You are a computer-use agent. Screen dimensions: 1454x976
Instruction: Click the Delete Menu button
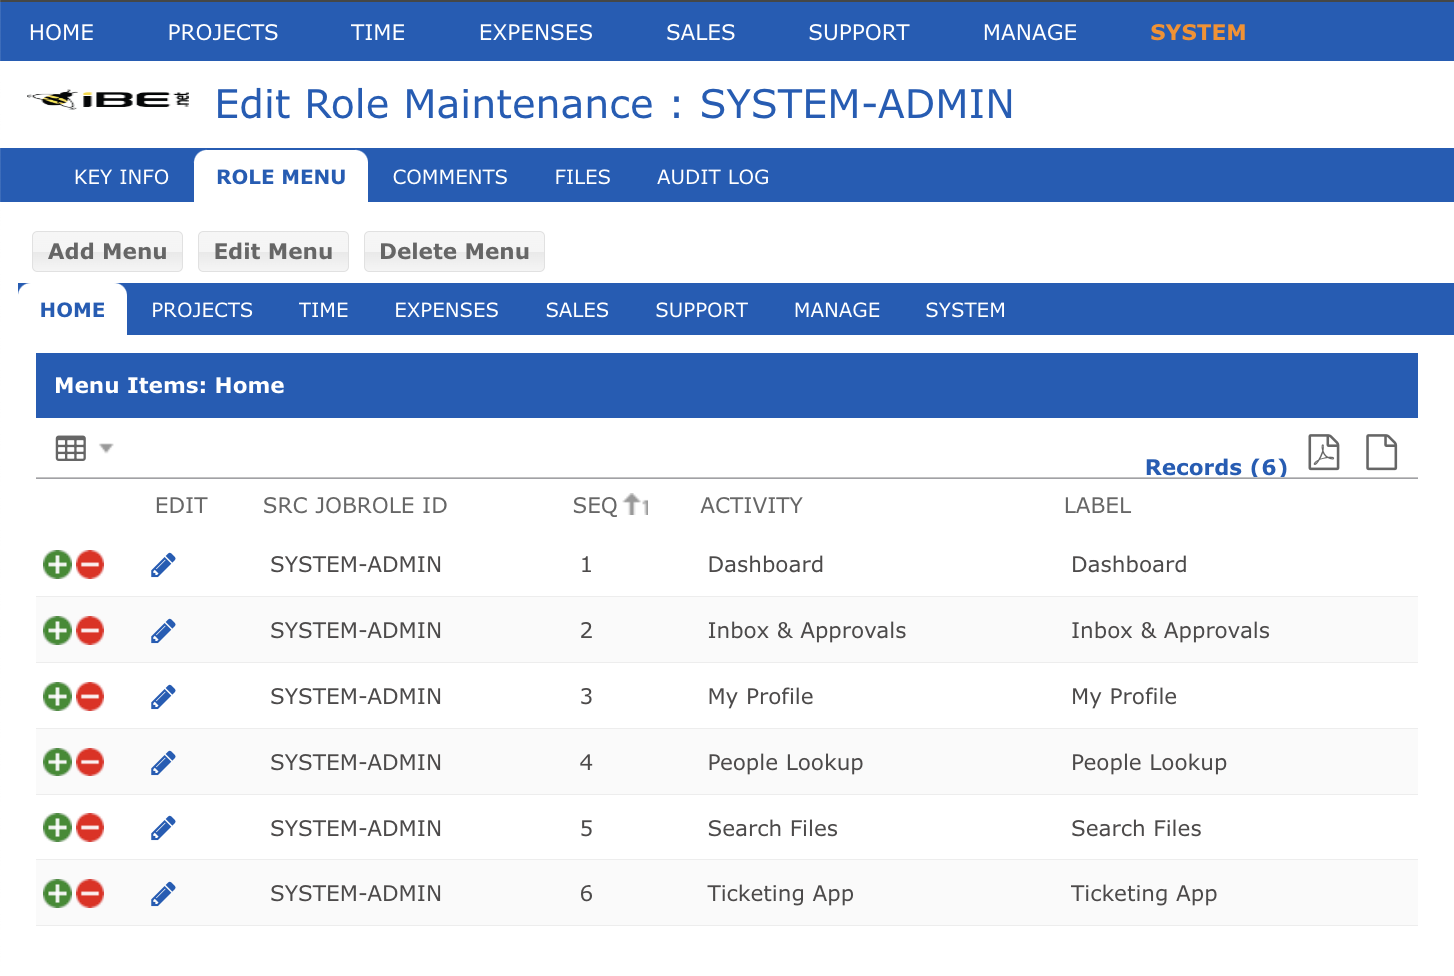coord(455,251)
